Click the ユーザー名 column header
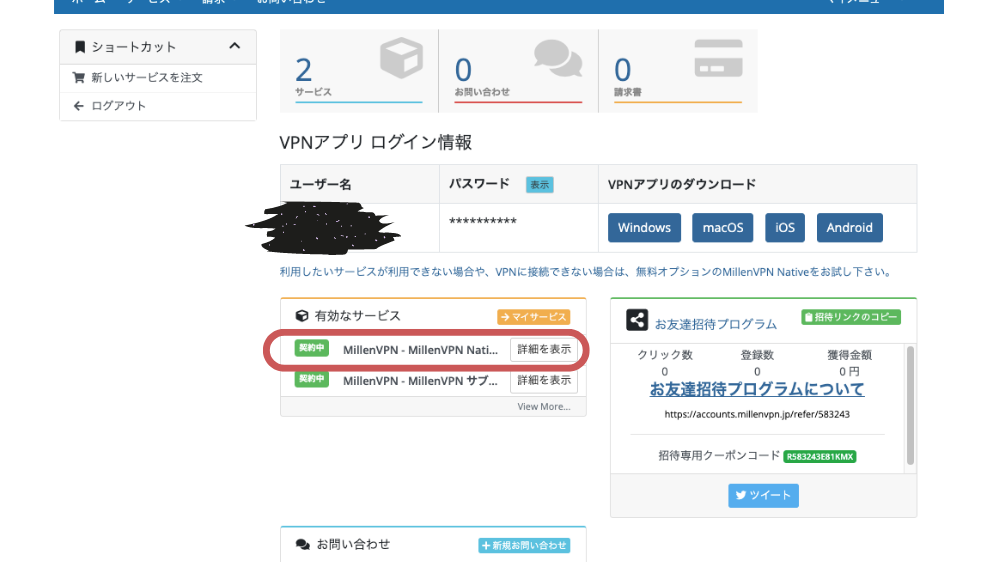The height and width of the screenshot is (562, 1000). (321, 184)
